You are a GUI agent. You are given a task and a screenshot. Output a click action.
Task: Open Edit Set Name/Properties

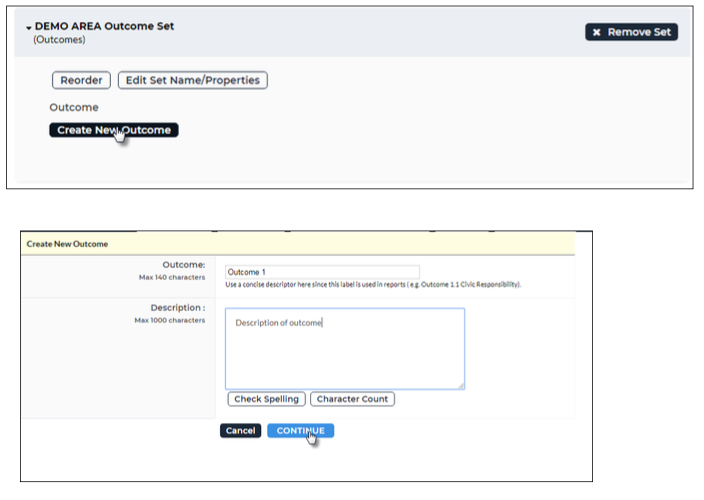[x=193, y=80]
